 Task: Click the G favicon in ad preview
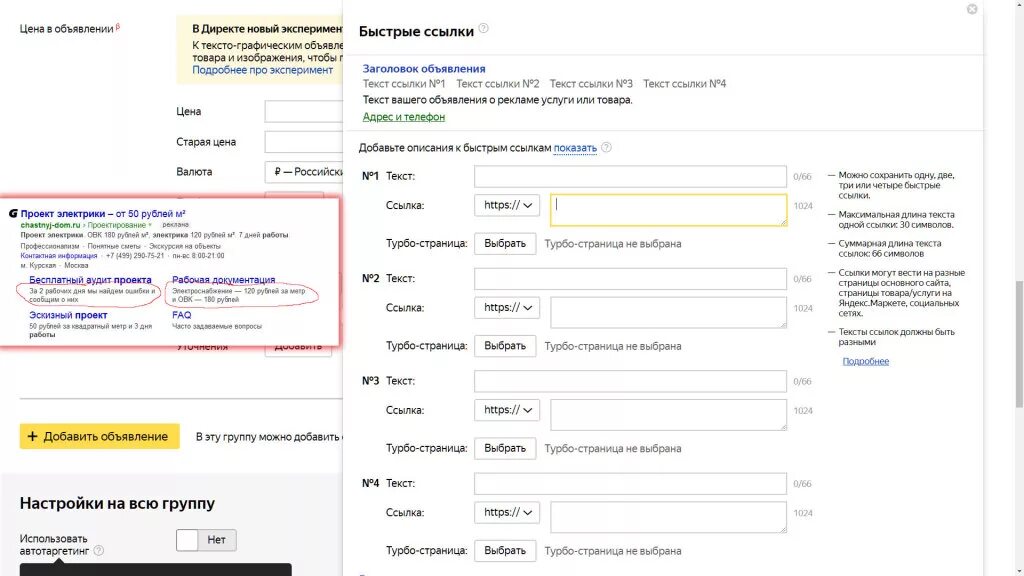tap(12, 214)
